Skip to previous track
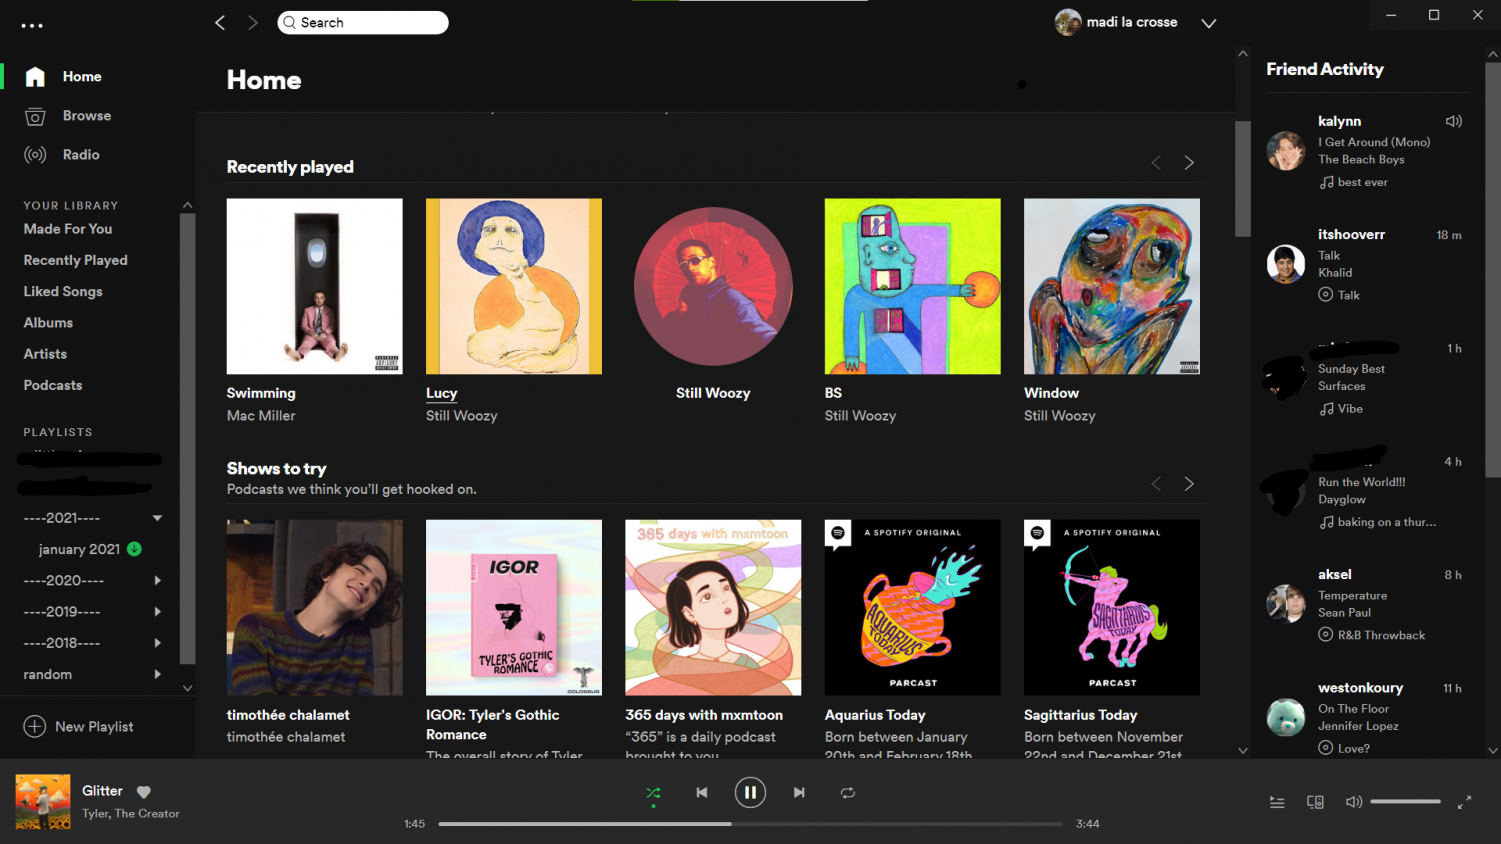The image size is (1501, 844). 702,793
